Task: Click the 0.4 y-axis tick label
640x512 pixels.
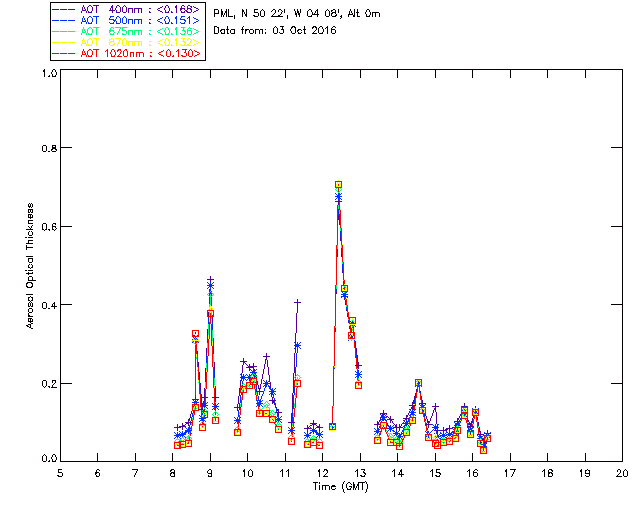Action: [x=49, y=305]
